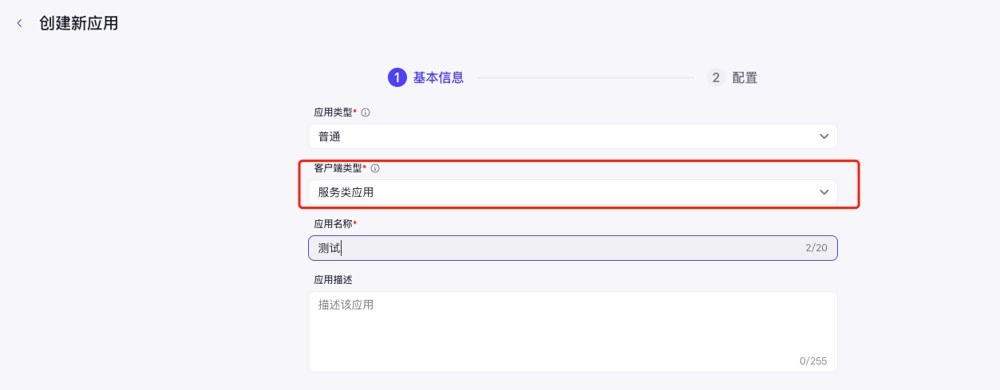This screenshot has height=390, width=1000.
Task: Switch to the 配置 step
Action: (745, 78)
